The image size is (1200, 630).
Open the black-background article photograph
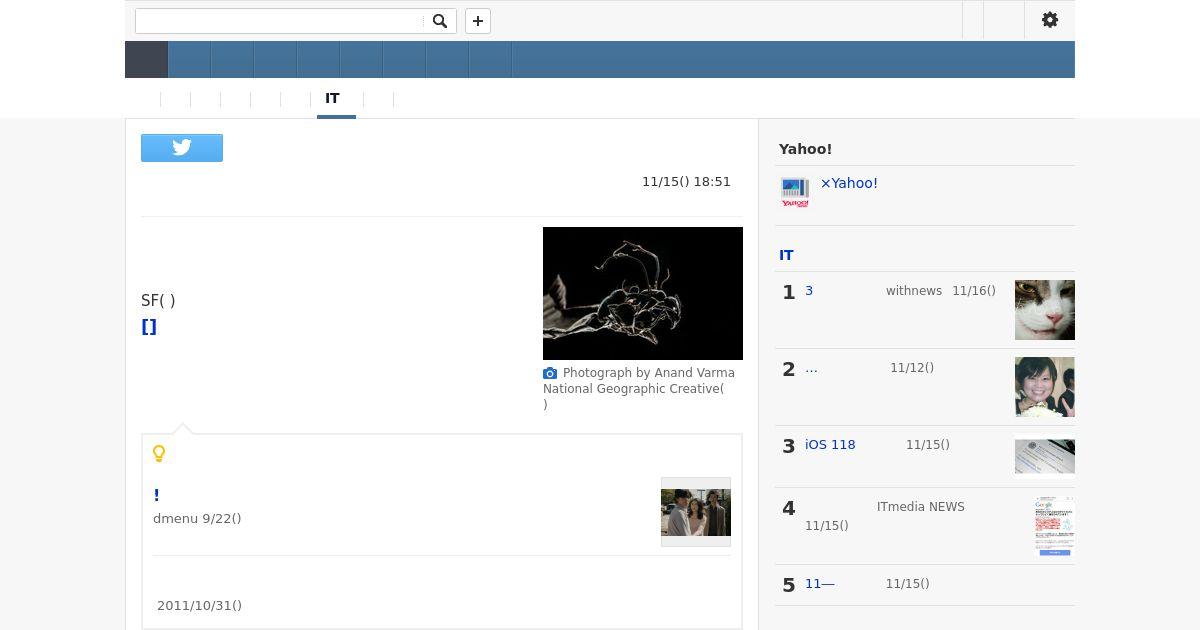pyautogui.click(x=643, y=293)
